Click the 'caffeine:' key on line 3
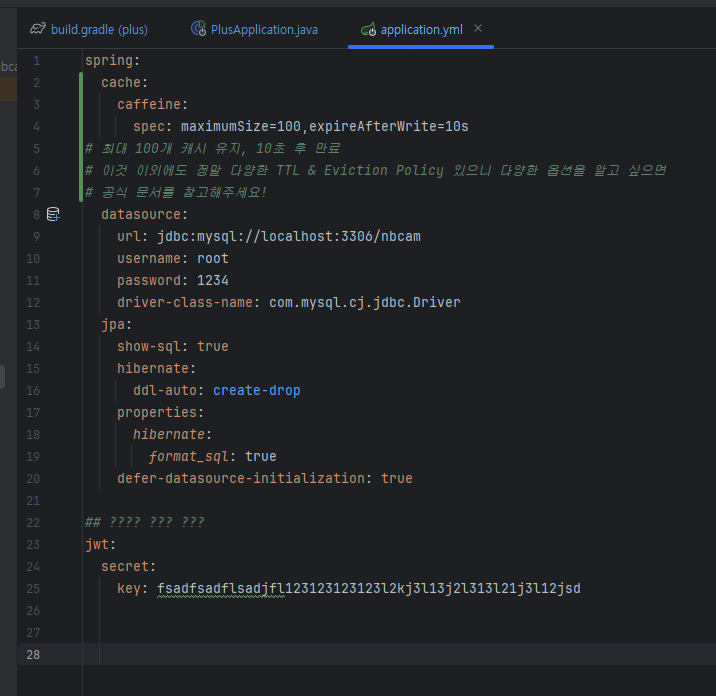This screenshot has height=696, width=716. 153,104
